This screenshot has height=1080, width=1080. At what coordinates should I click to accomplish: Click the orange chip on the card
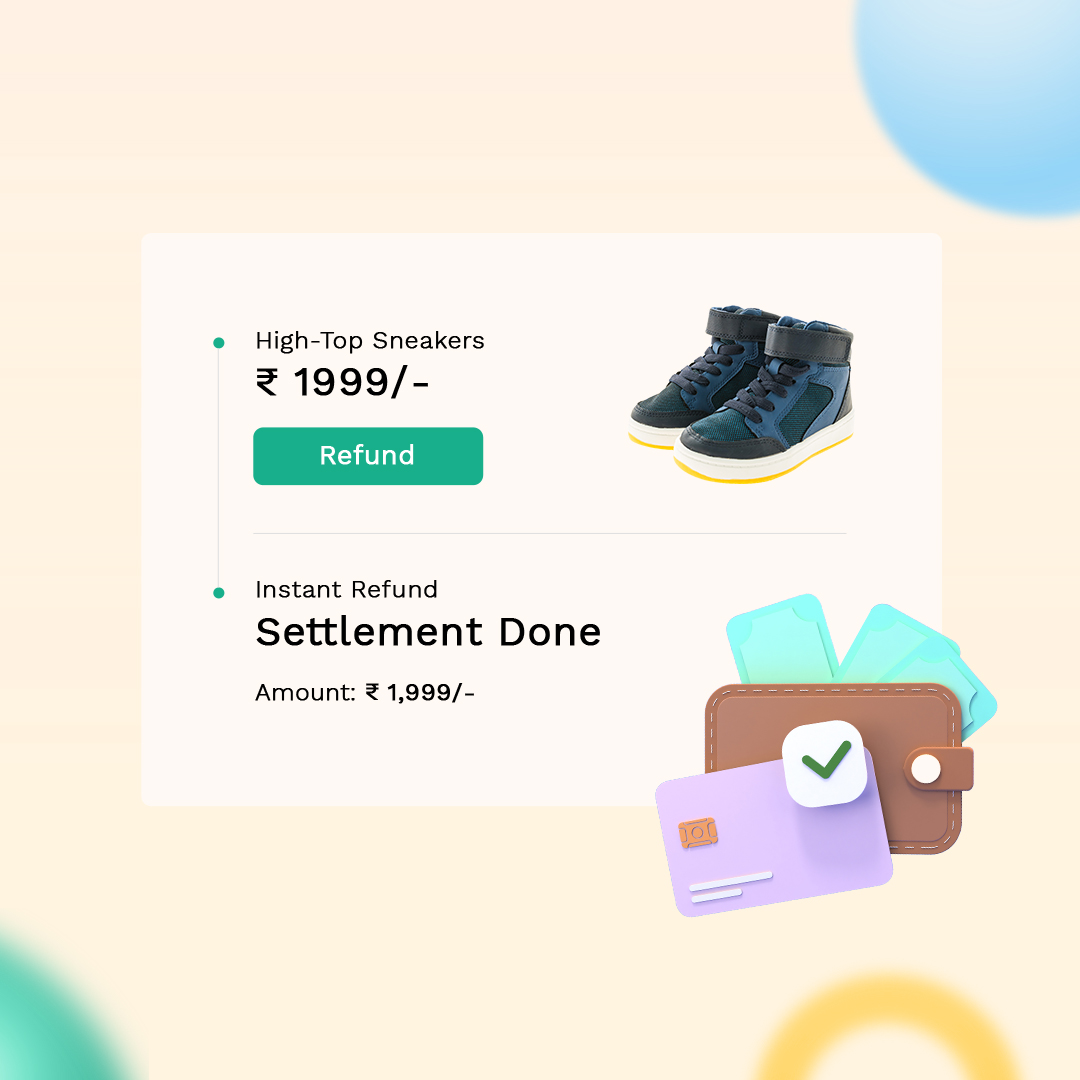tap(698, 833)
